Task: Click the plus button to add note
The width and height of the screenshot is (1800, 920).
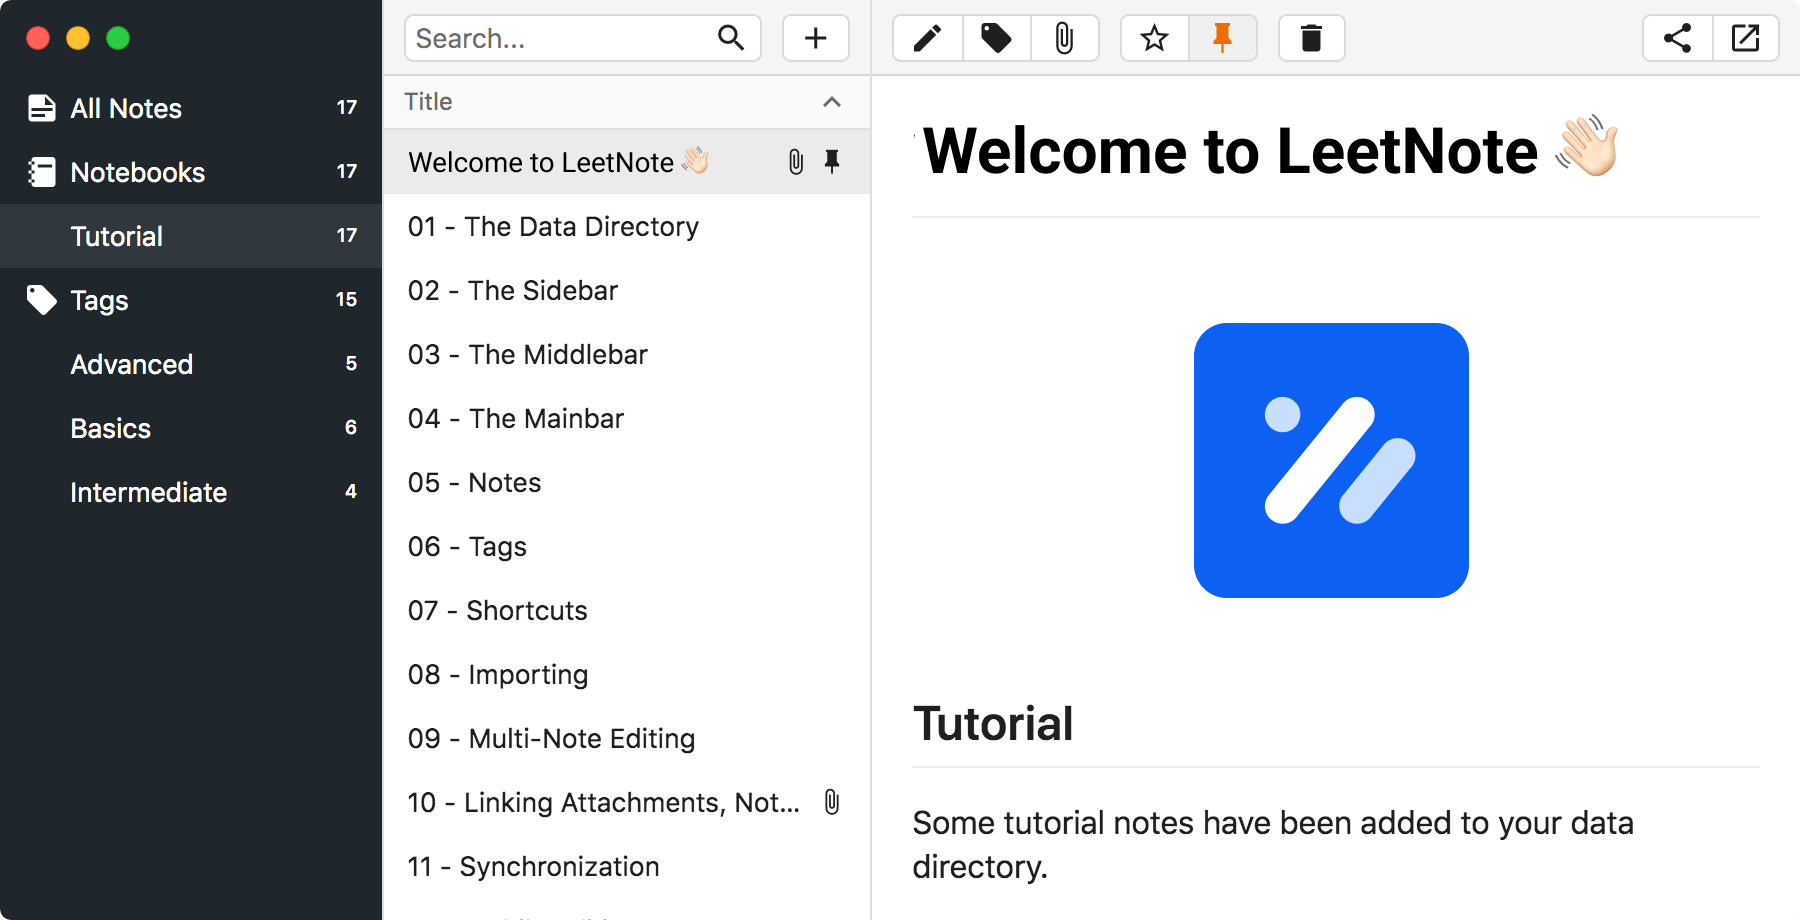Action: [x=815, y=39]
